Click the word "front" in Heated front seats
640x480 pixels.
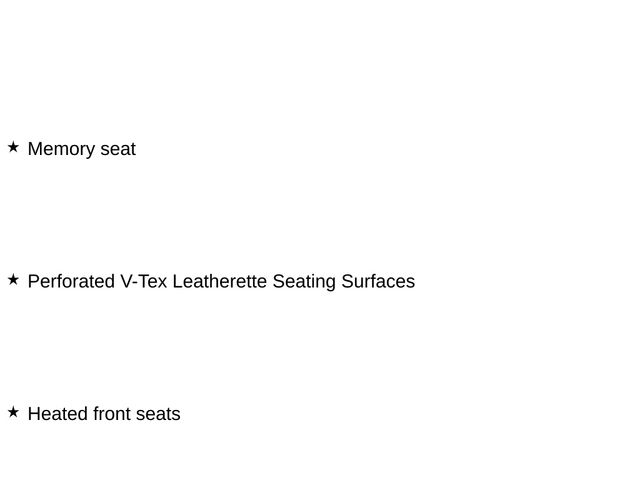(112, 414)
